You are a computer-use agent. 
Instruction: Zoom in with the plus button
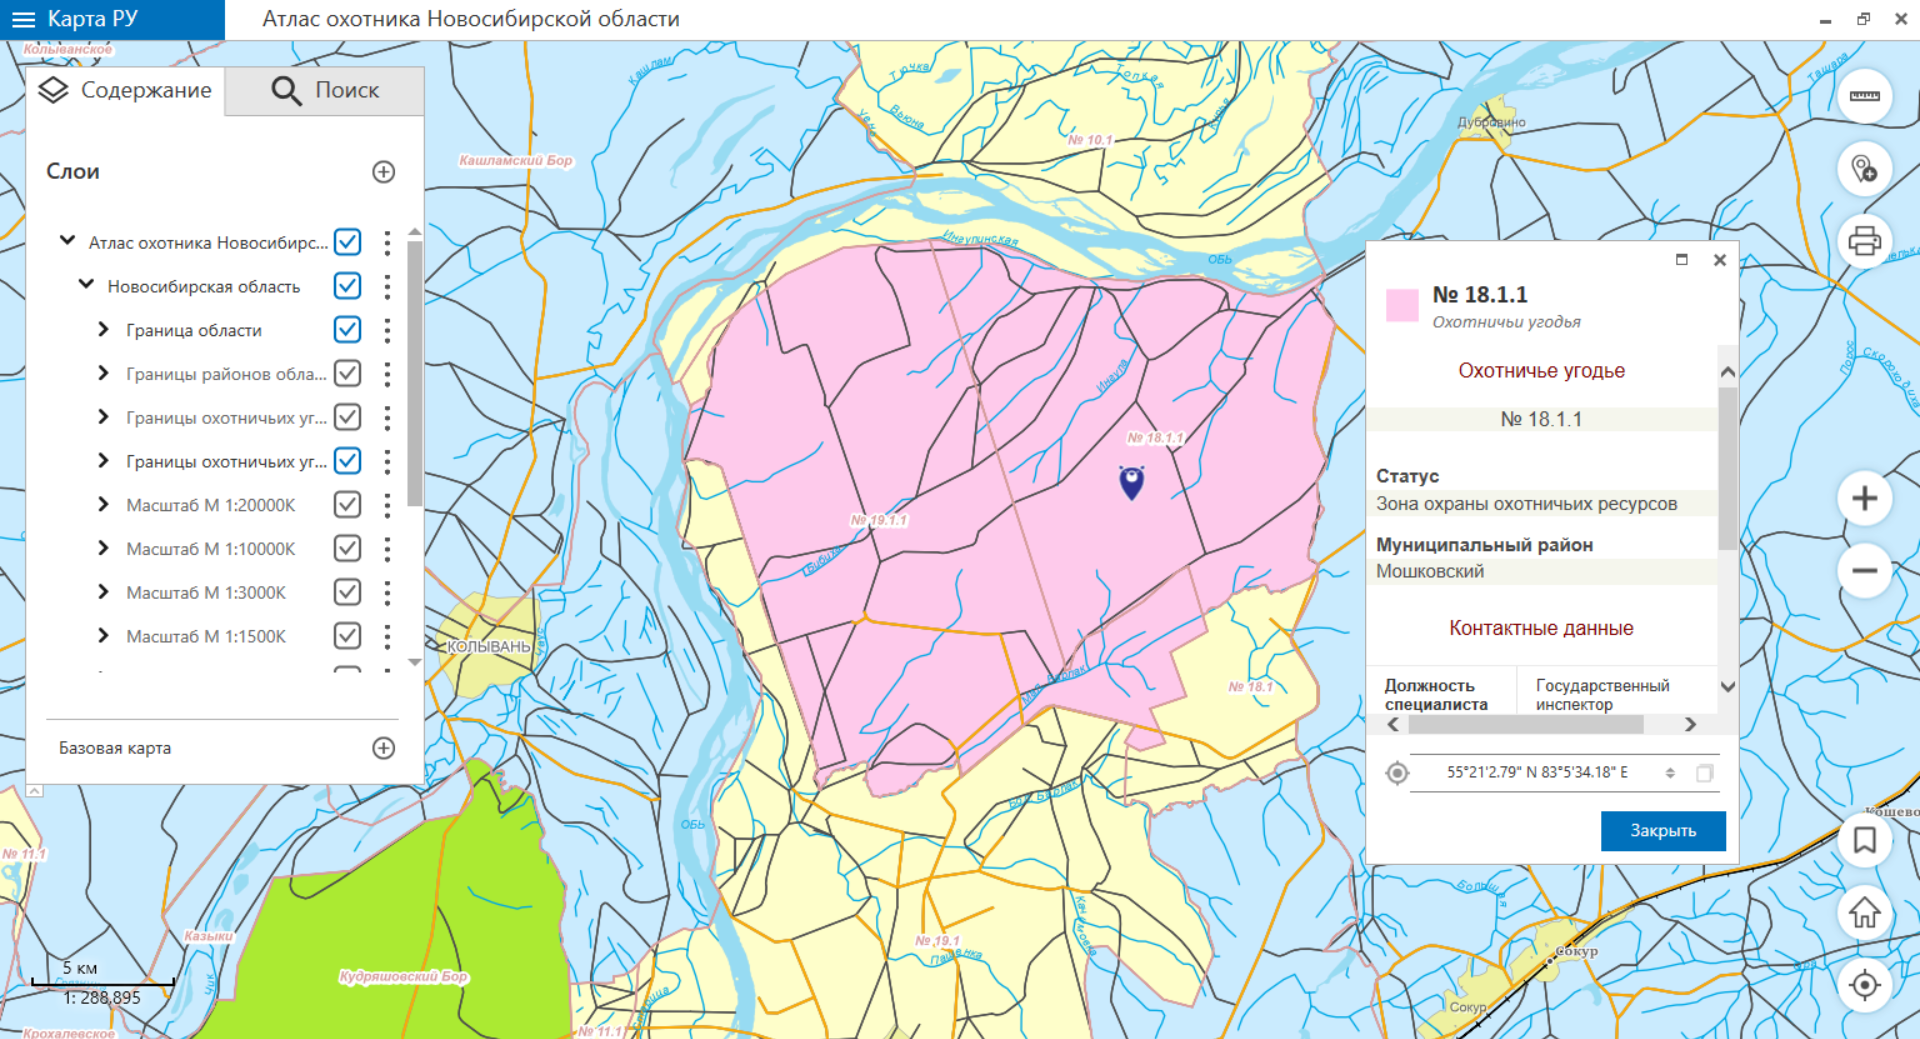1864,498
